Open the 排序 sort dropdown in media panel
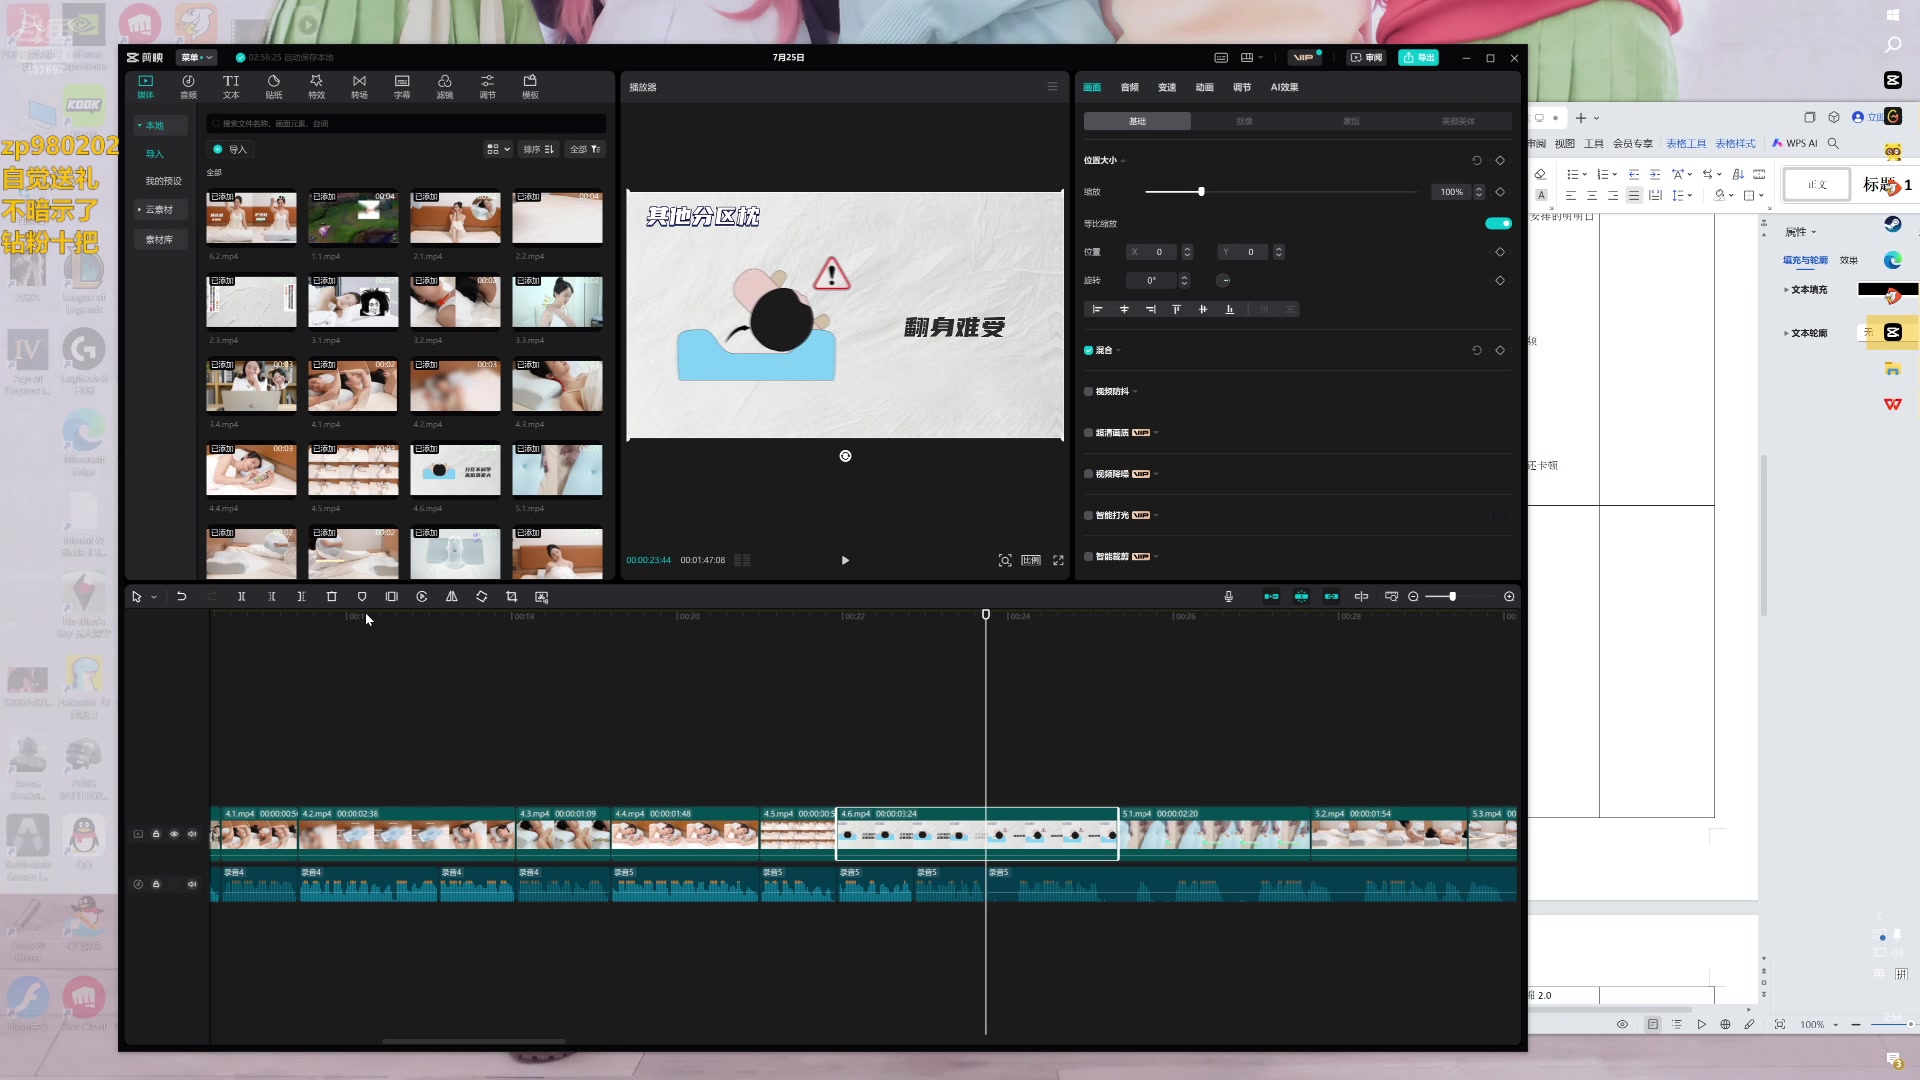The image size is (1920, 1080). (538, 150)
